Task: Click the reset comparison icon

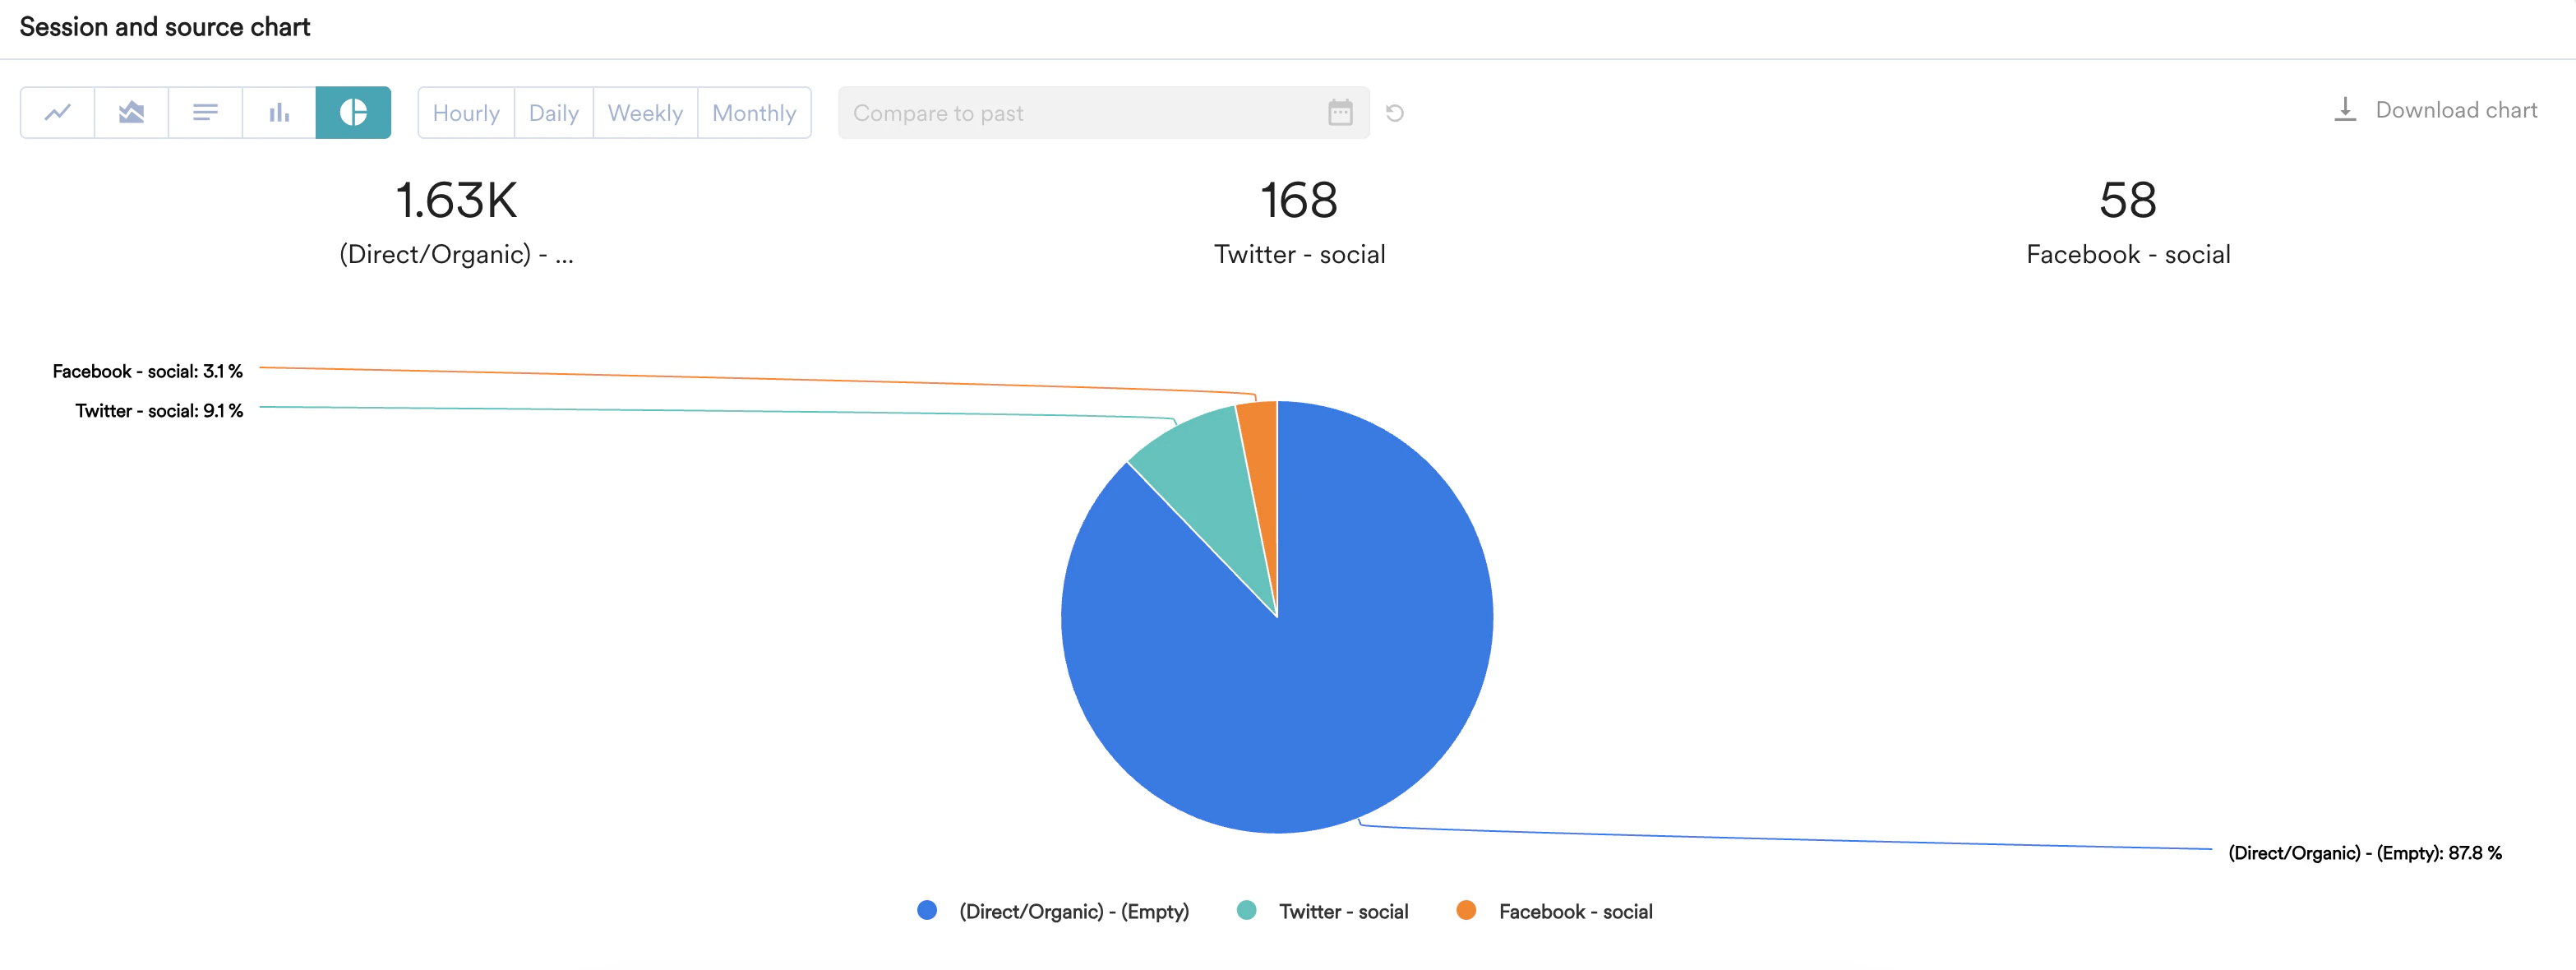Action: 1394,112
